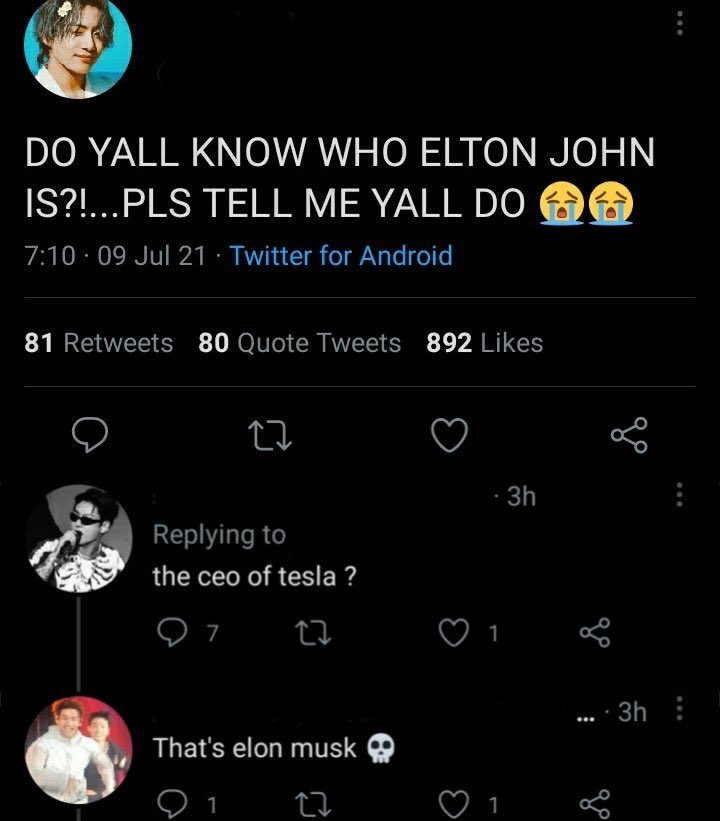Screen dimensions: 720x821
Task: Like the Elton John tweet
Action: pyautogui.click(x=449, y=434)
